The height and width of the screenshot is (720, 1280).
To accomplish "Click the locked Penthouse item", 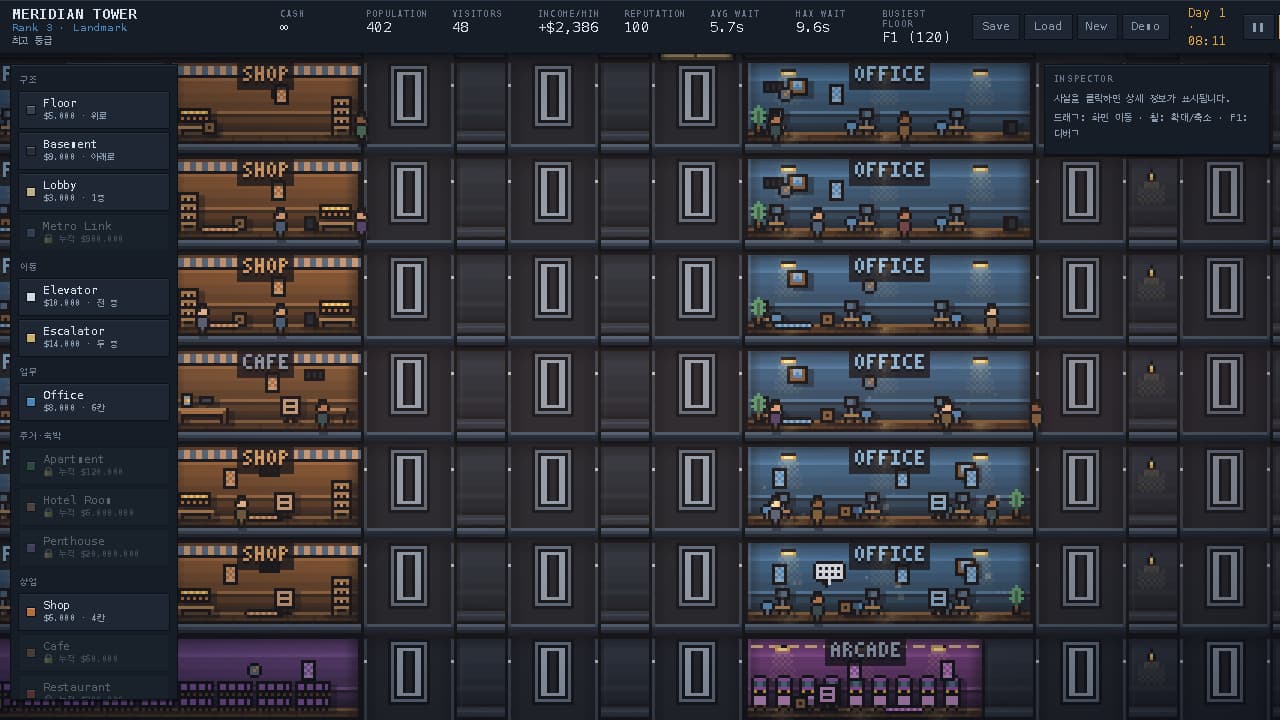I will 94,547.
